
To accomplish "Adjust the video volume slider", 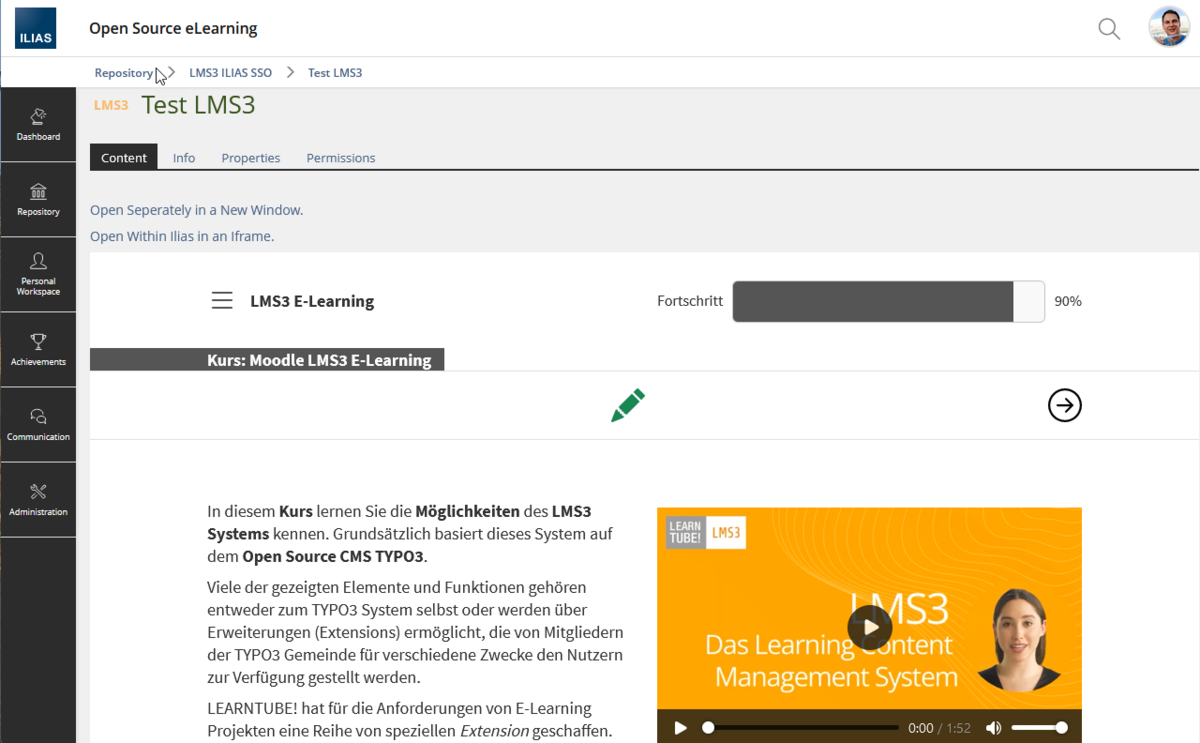I will coord(1038,728).
